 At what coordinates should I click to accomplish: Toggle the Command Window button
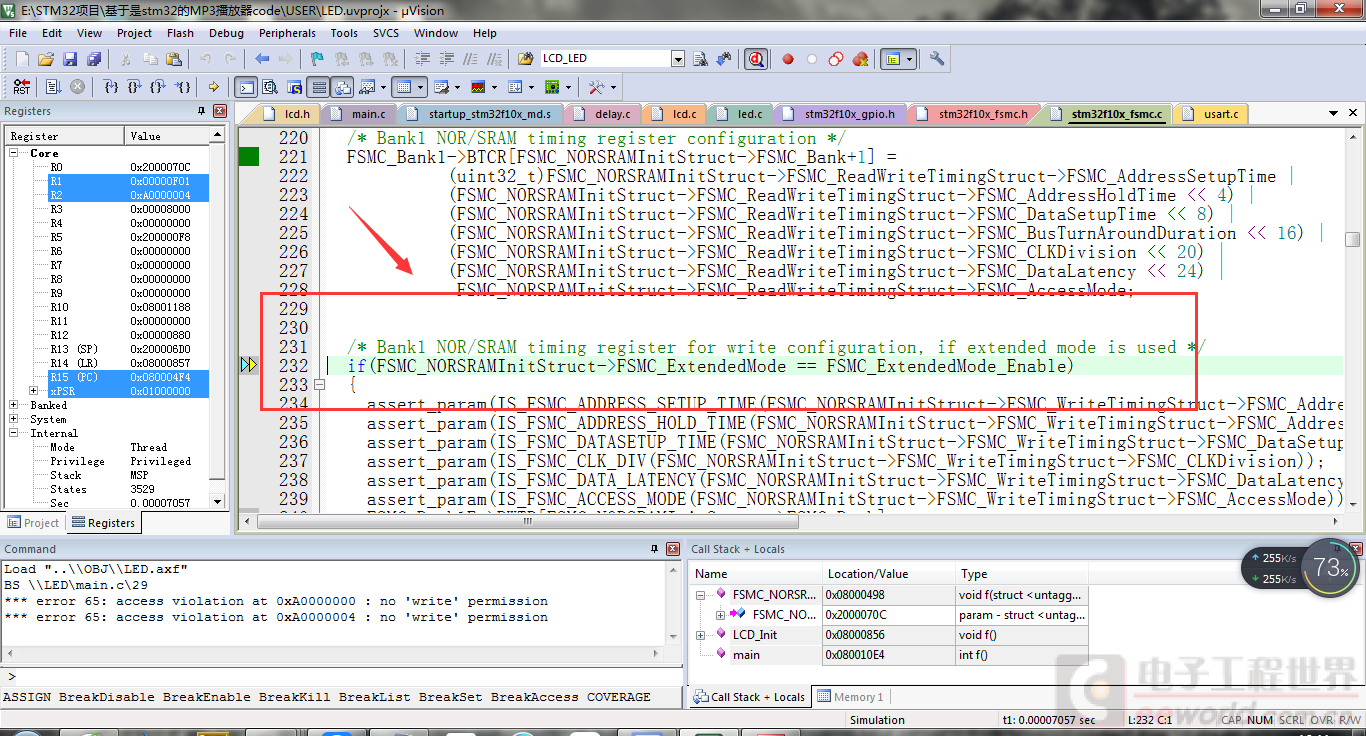pyautogui.click(x=245, y=87)
